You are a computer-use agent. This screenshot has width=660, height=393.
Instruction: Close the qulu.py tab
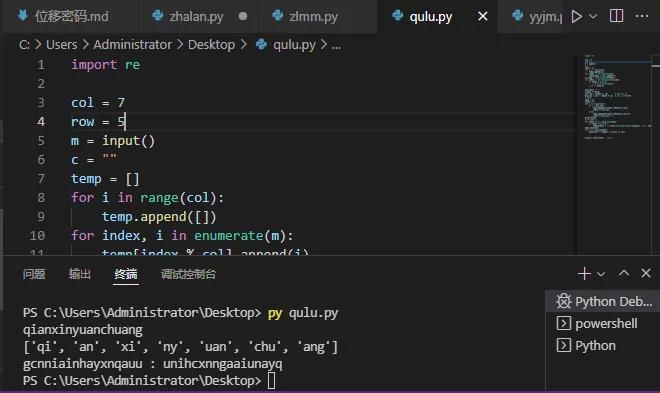coord(483,16)
